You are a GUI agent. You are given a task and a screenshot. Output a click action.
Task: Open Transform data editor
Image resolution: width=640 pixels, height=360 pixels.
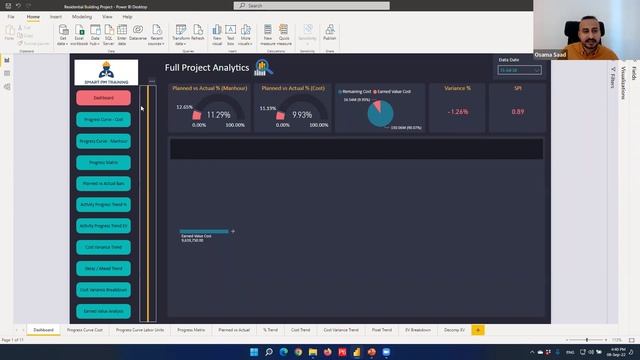click(x=180, y=35)
